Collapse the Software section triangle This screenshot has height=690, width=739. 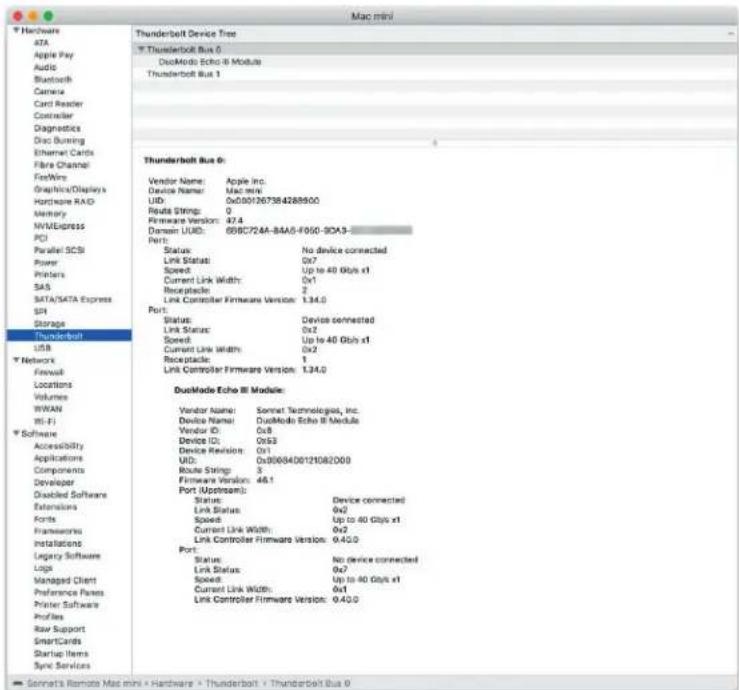point(16,433)
